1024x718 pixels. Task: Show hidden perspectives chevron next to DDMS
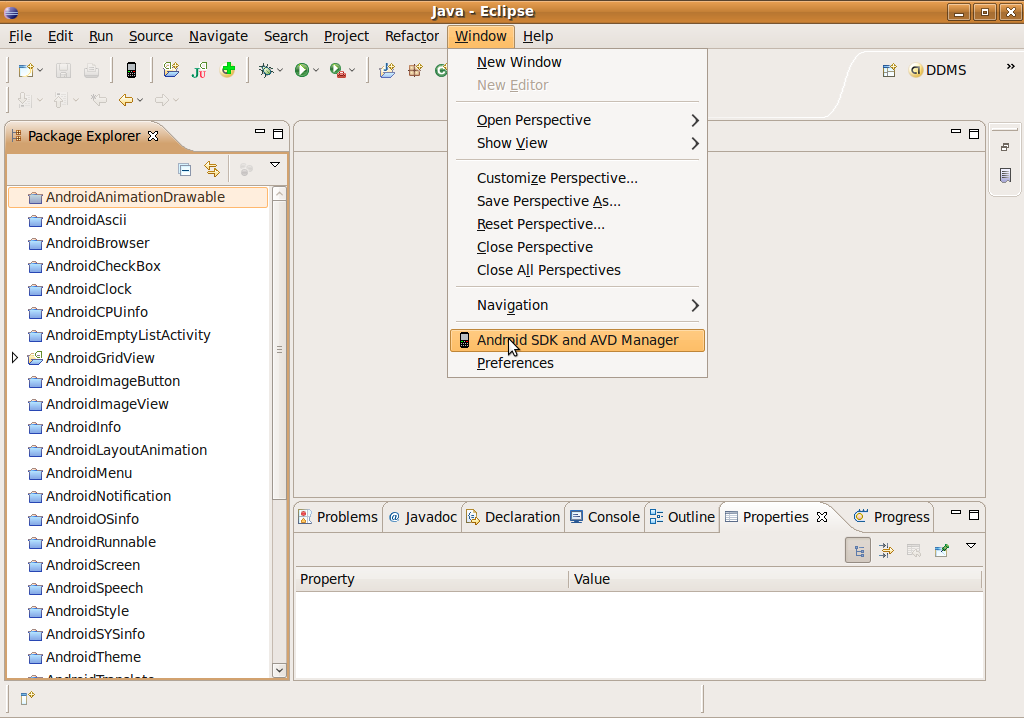1010,67
